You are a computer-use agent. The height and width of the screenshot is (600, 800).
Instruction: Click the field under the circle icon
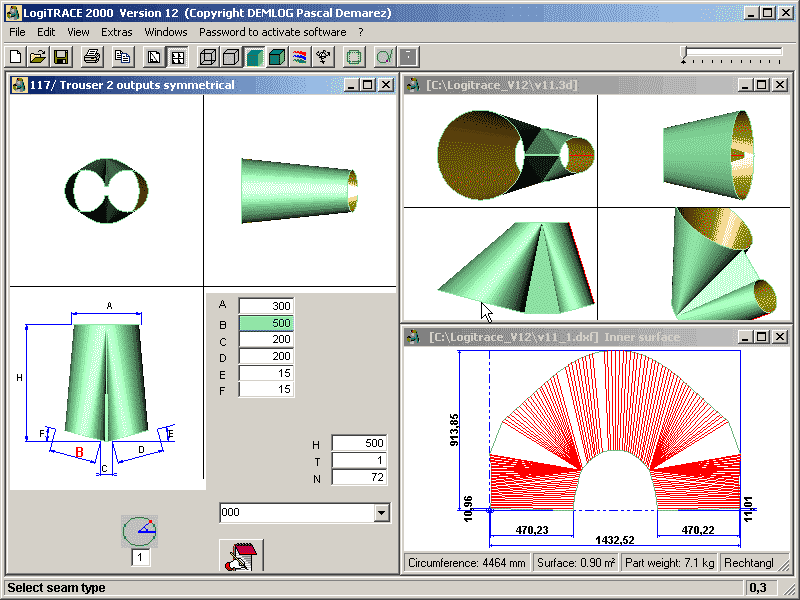tap(140, 557)
